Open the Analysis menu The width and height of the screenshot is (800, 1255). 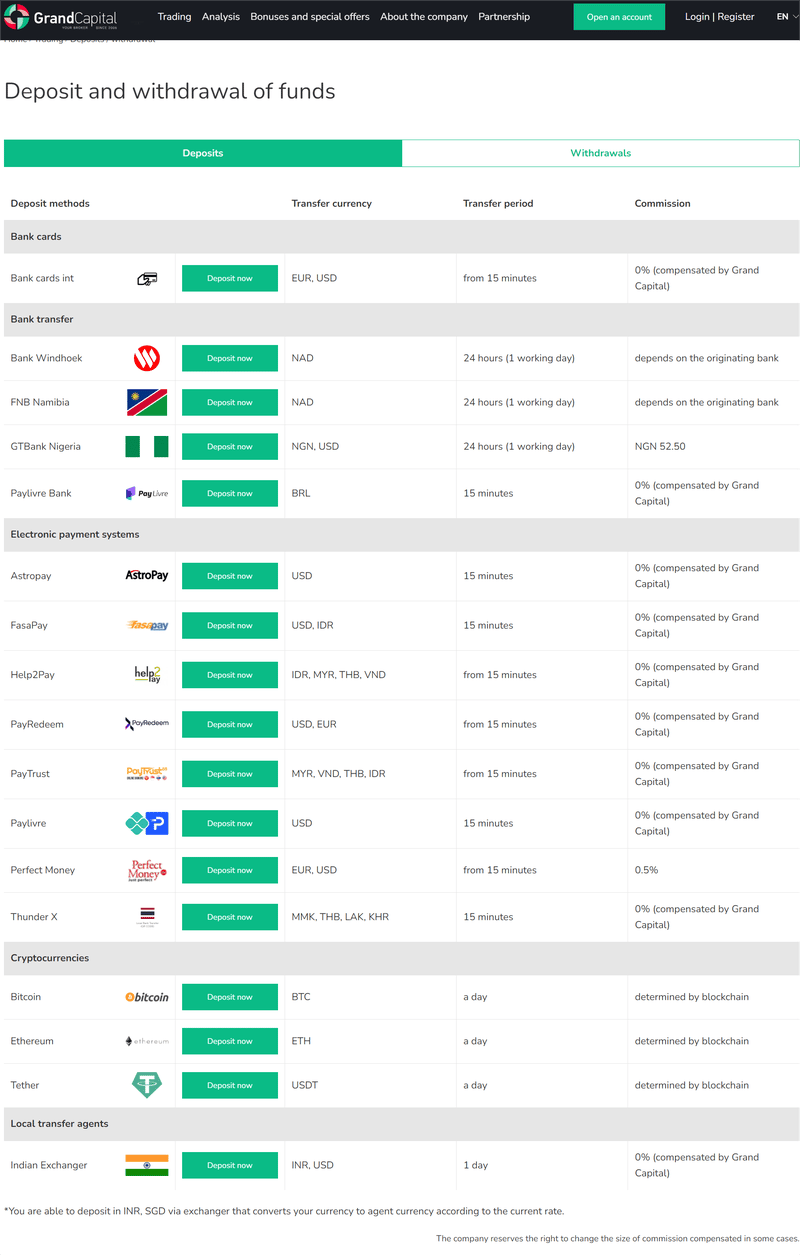tap(221, 17)
